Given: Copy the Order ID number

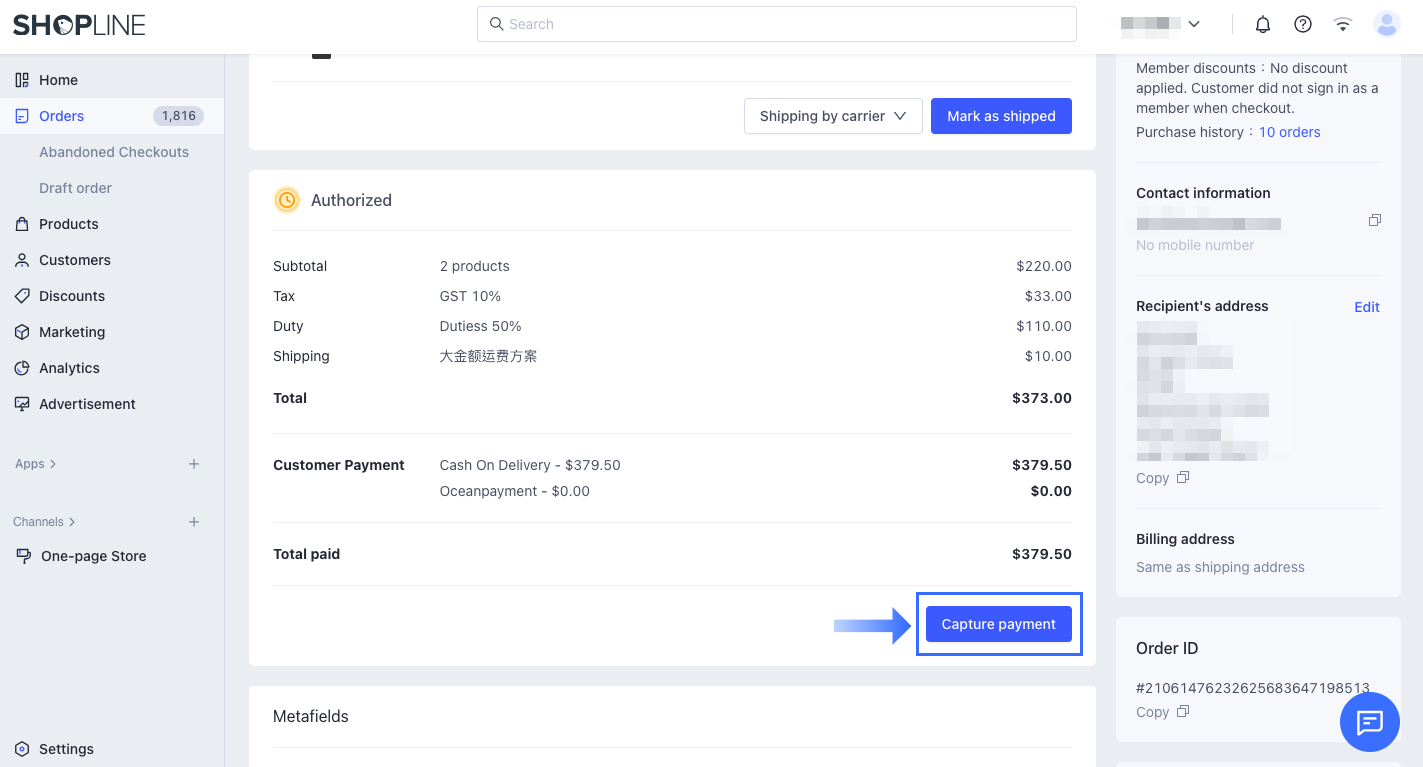Looking at the screenshot, I should click(1162, 712).
